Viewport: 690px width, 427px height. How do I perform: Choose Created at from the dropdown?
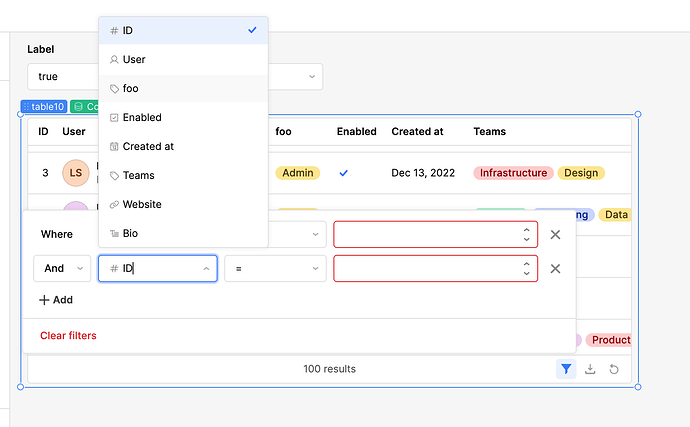(x=148, y=146)
